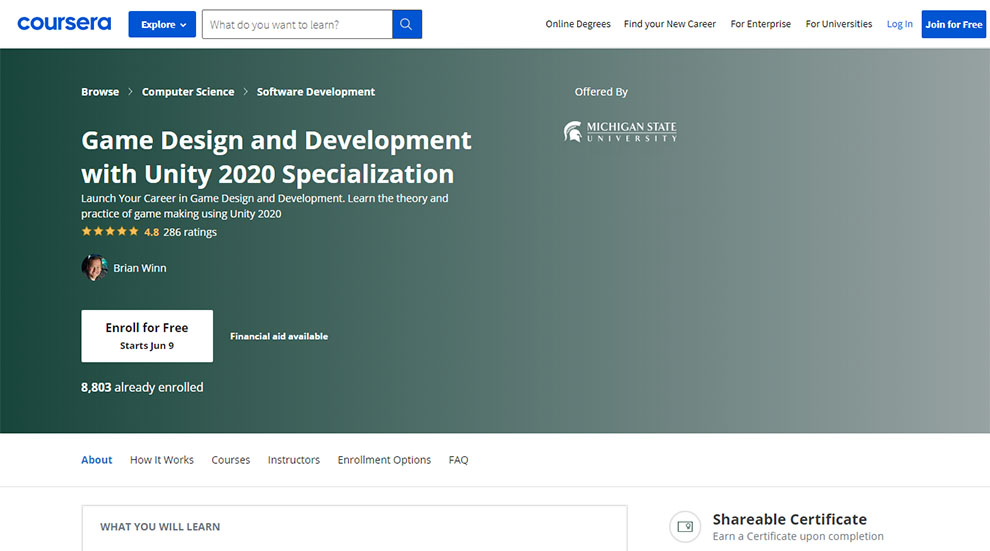The image size is (990, 551).
Task: Click 'Financial aid available' link
Action: pos(279,336)
